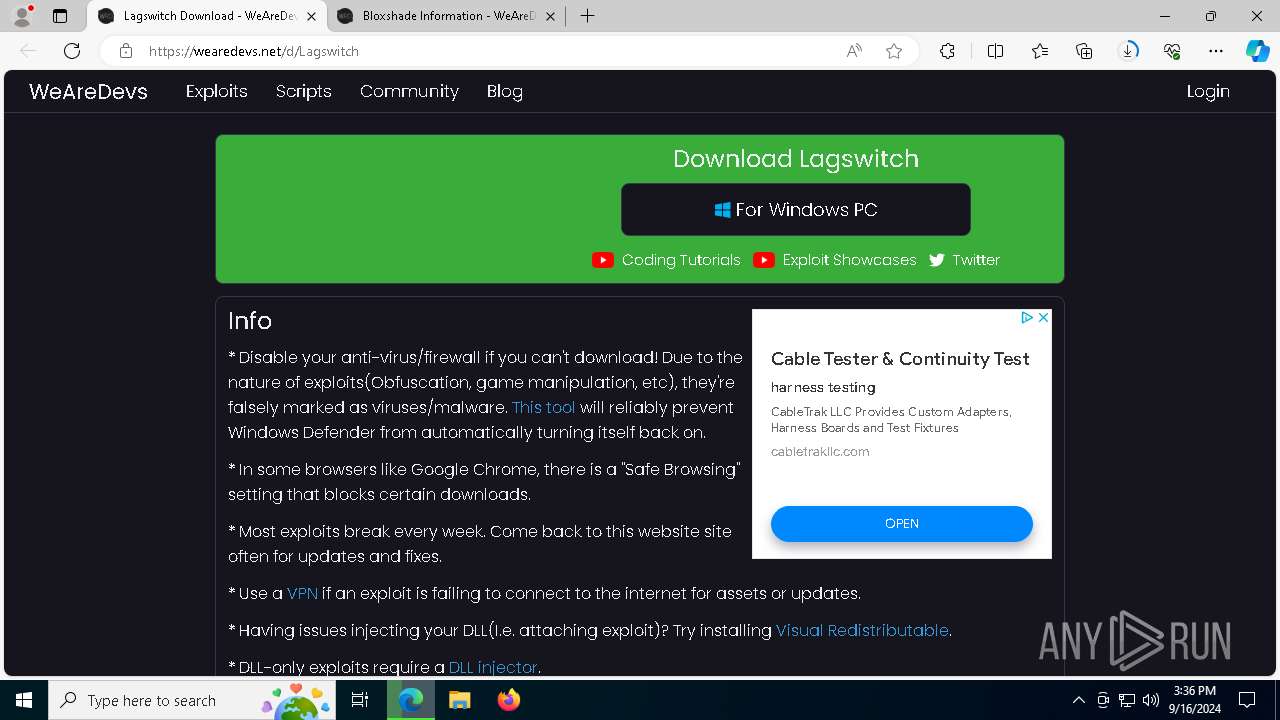Open Edge Settings and more menu

coord(1216,51)
